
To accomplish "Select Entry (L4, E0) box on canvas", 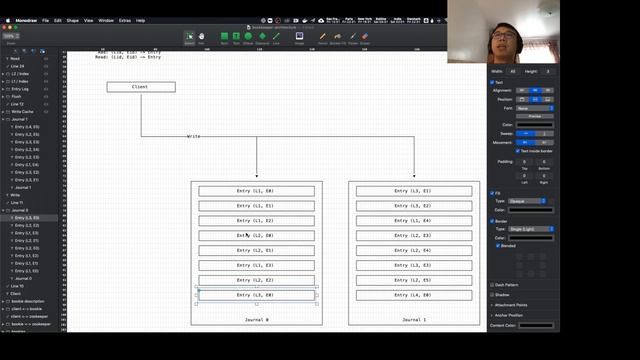I will point(414,295).
